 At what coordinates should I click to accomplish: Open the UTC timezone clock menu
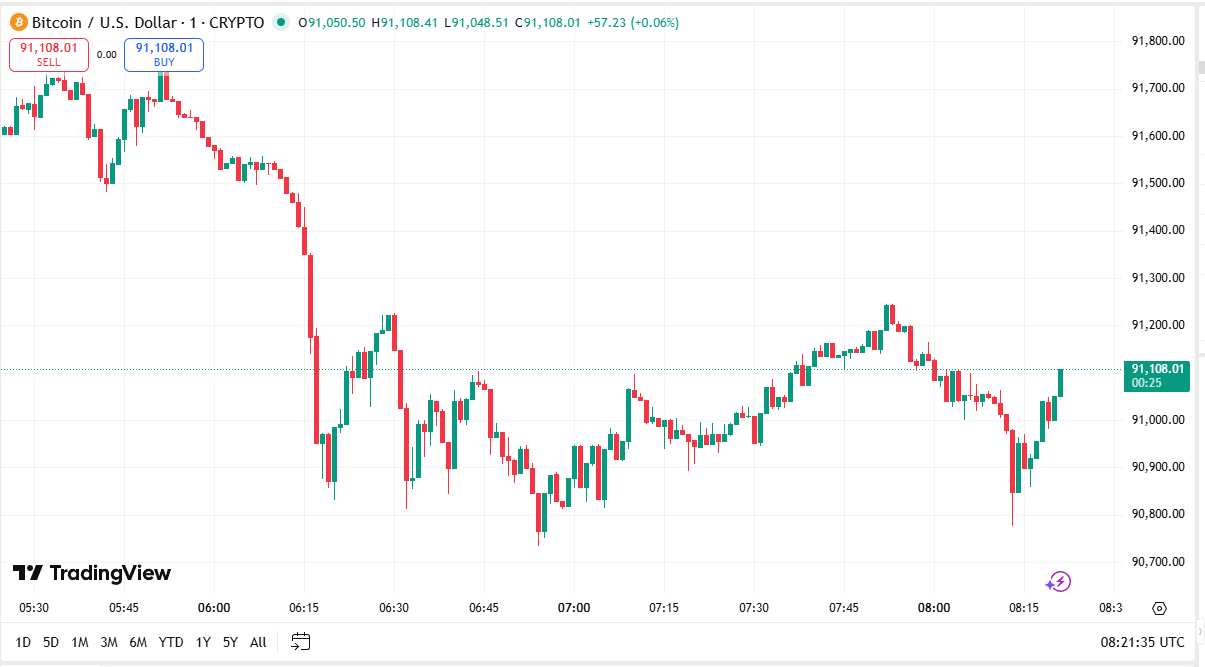1142,642
